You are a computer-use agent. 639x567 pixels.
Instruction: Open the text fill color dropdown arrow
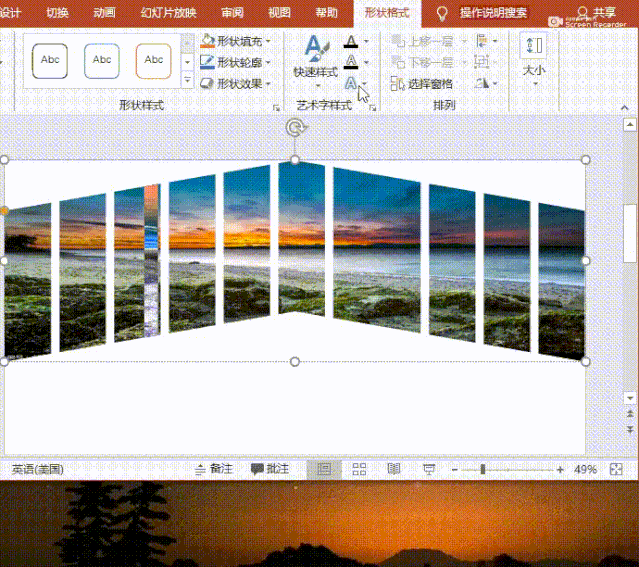tap(366, 42)
